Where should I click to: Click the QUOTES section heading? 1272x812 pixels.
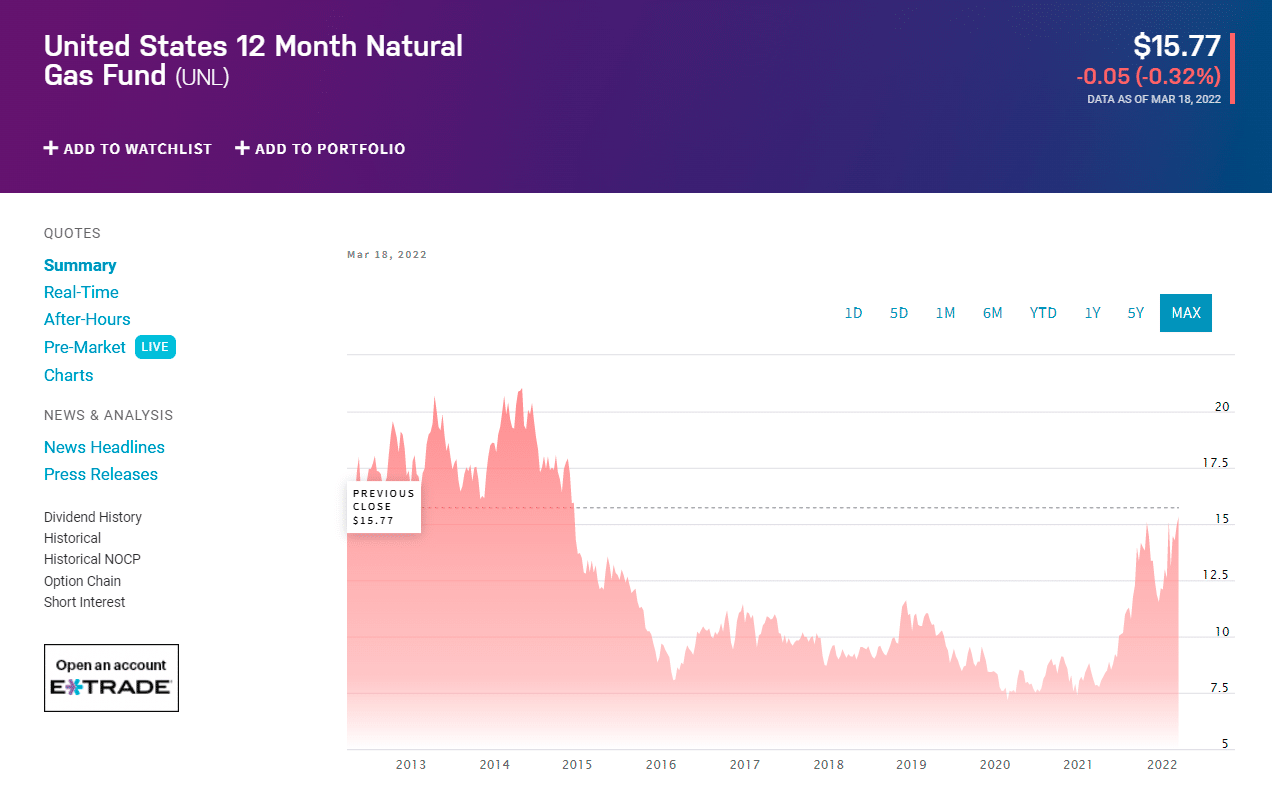(x=72, y=233)
